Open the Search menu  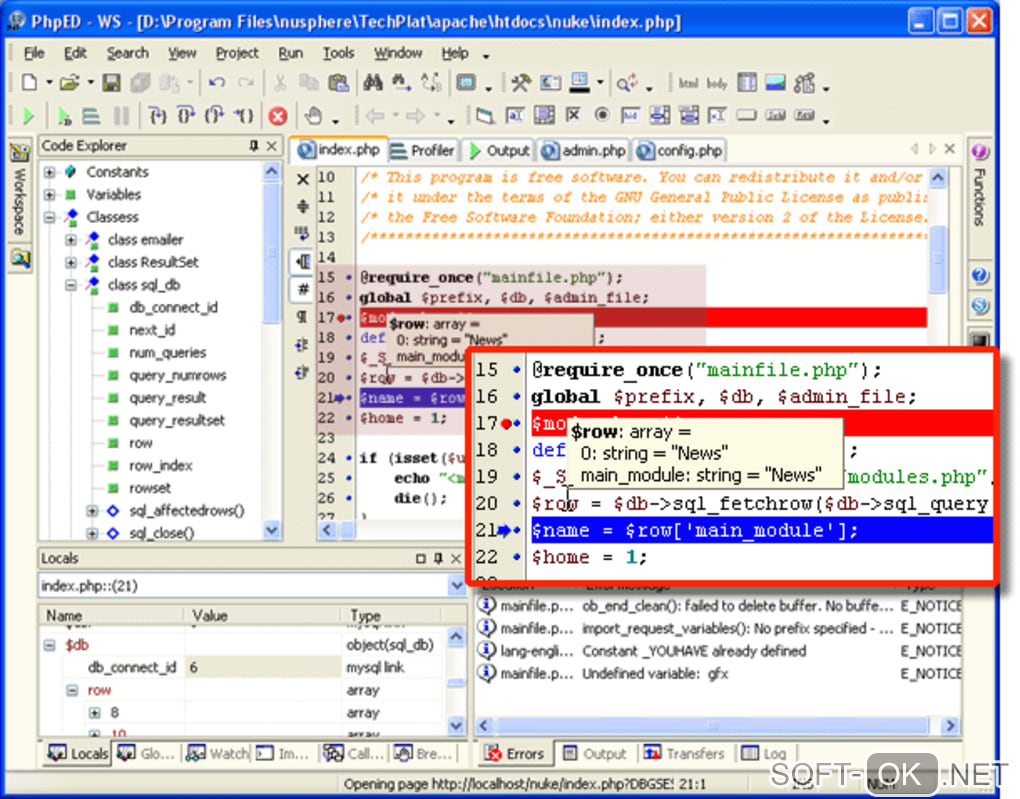pyautogui.click(x=128, y=53)
